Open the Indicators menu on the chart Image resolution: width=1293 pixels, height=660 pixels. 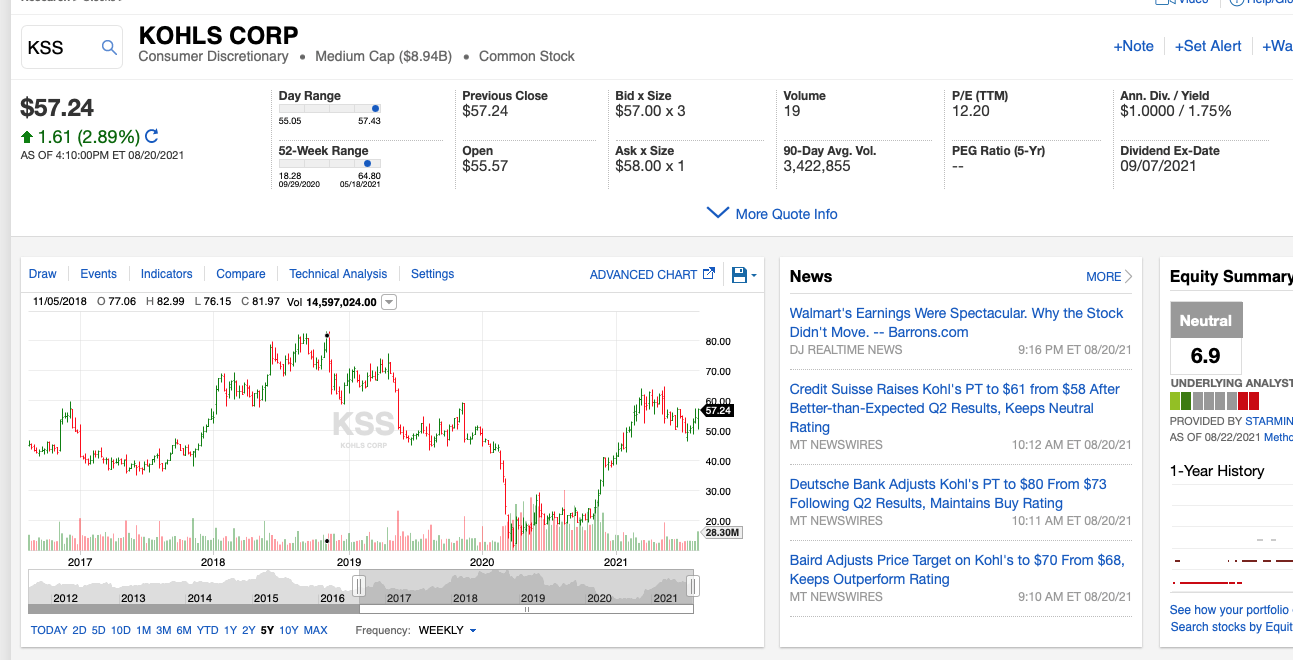166,273
